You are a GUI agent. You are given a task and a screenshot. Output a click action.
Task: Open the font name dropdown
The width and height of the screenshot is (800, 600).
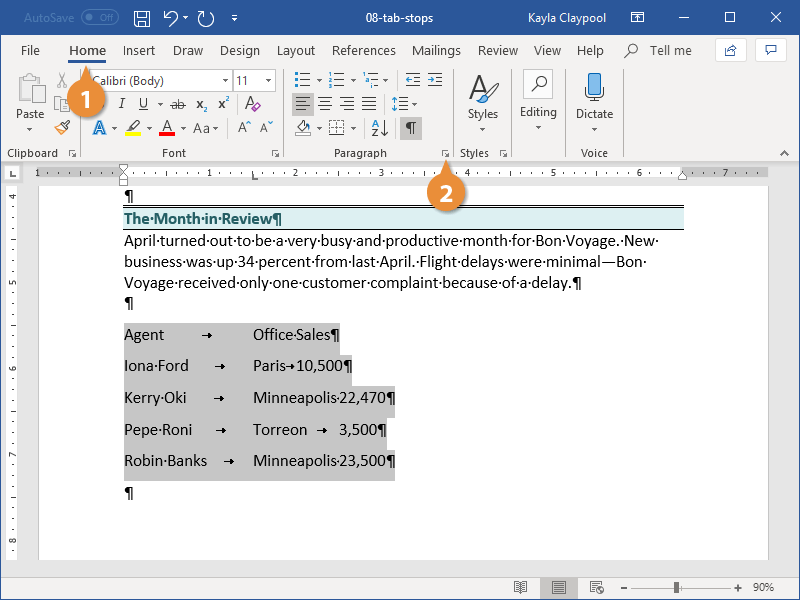point(224,81)
